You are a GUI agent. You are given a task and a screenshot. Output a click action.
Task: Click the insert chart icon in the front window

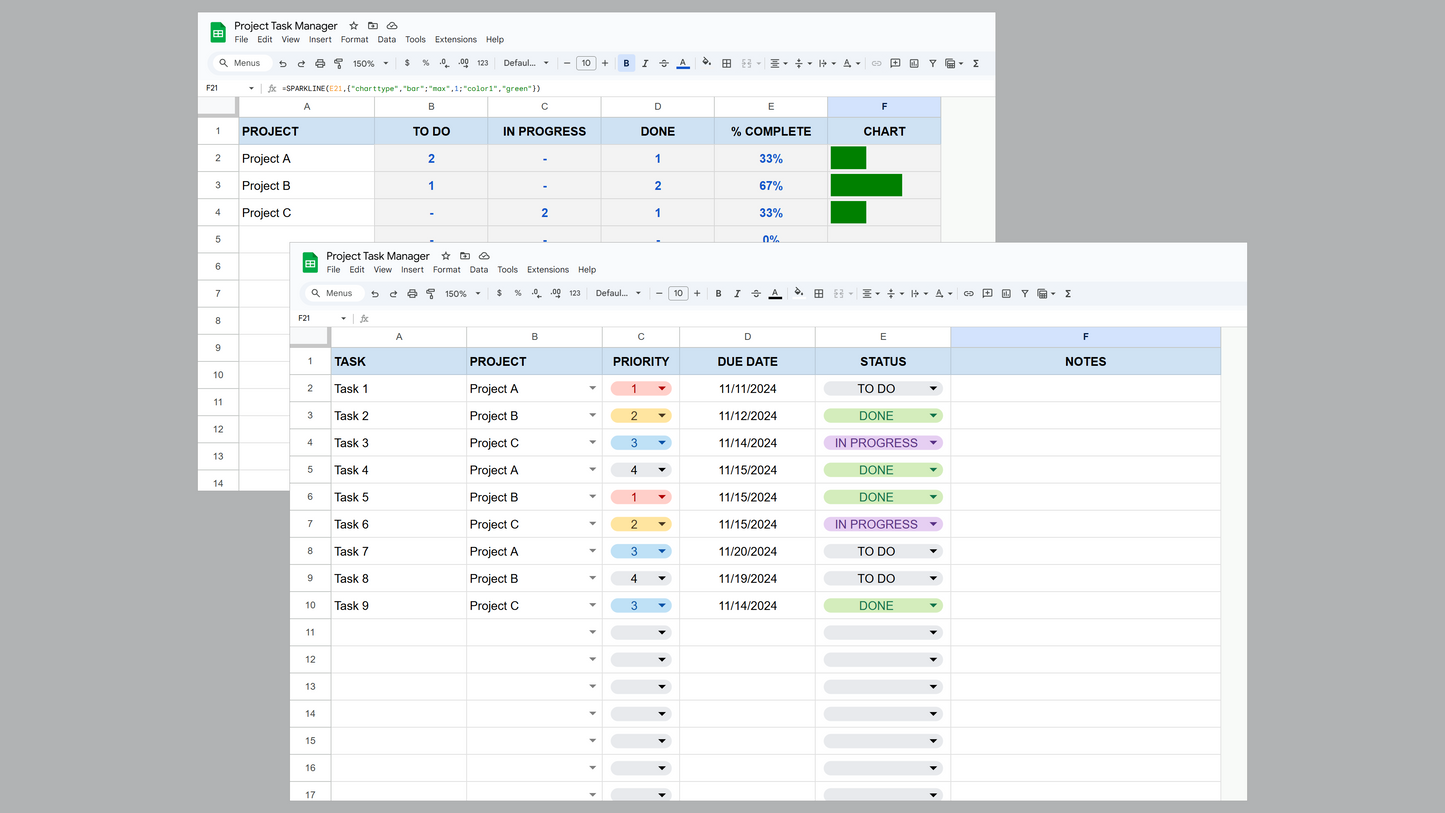pyautogui.click(x=1006, y=294)
